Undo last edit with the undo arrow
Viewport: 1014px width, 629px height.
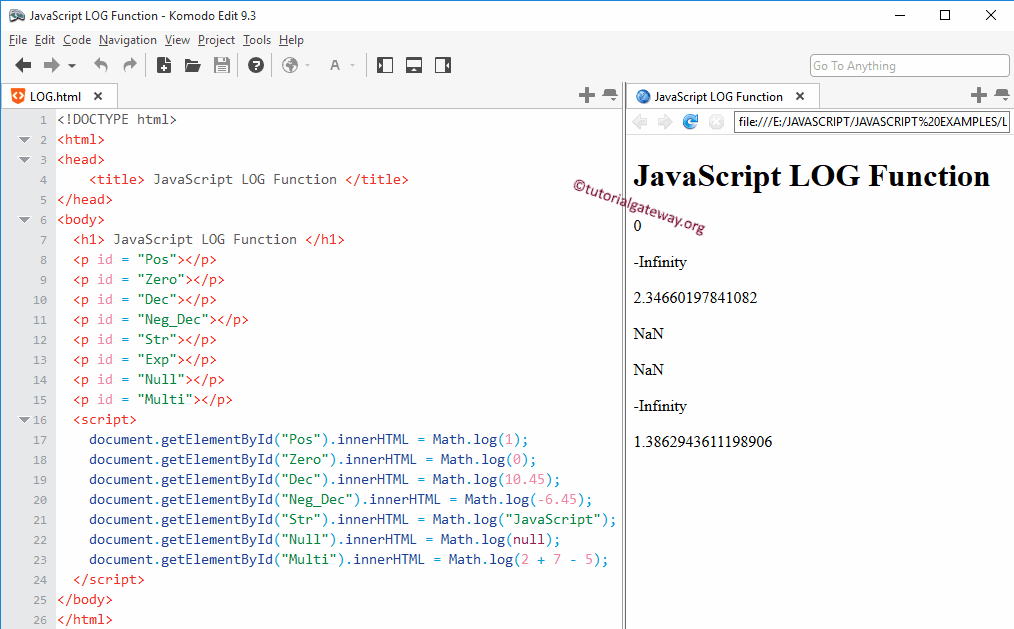click(100, 65)
